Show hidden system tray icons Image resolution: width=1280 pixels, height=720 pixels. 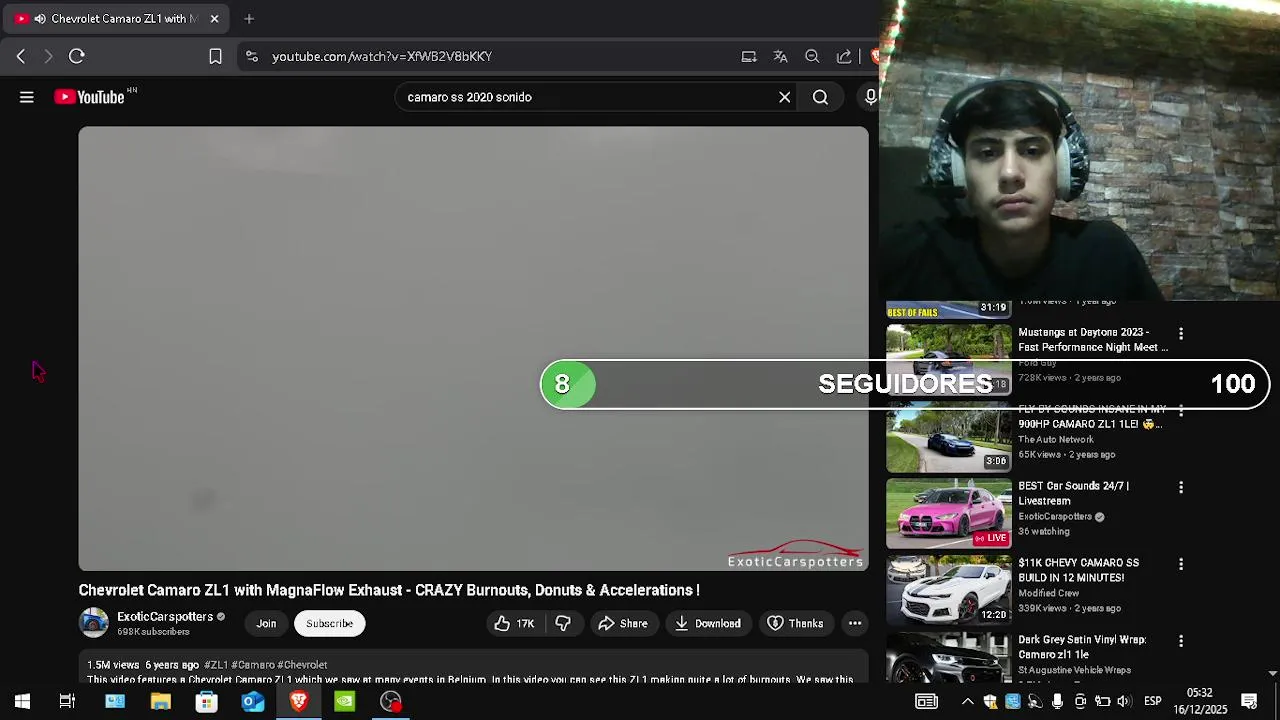(967, 702)
